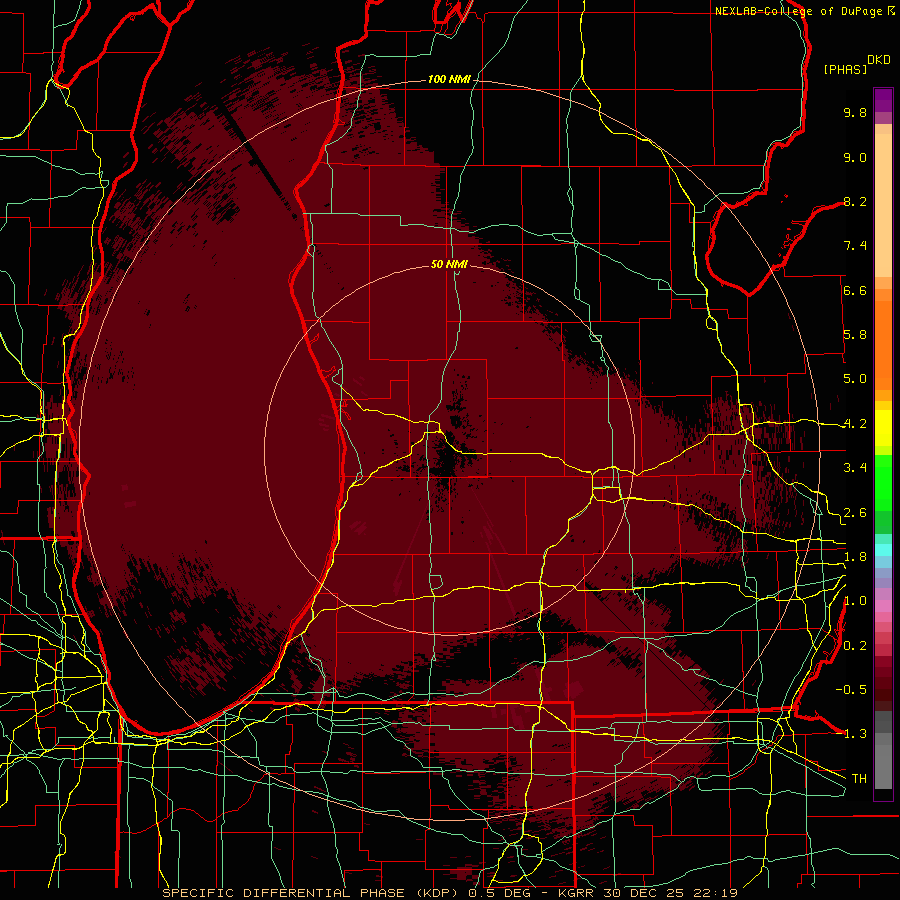Select the 5.8 scale value
Image resolution: width=900 pixels, height=900 pixels.
(x=855, y=335)
